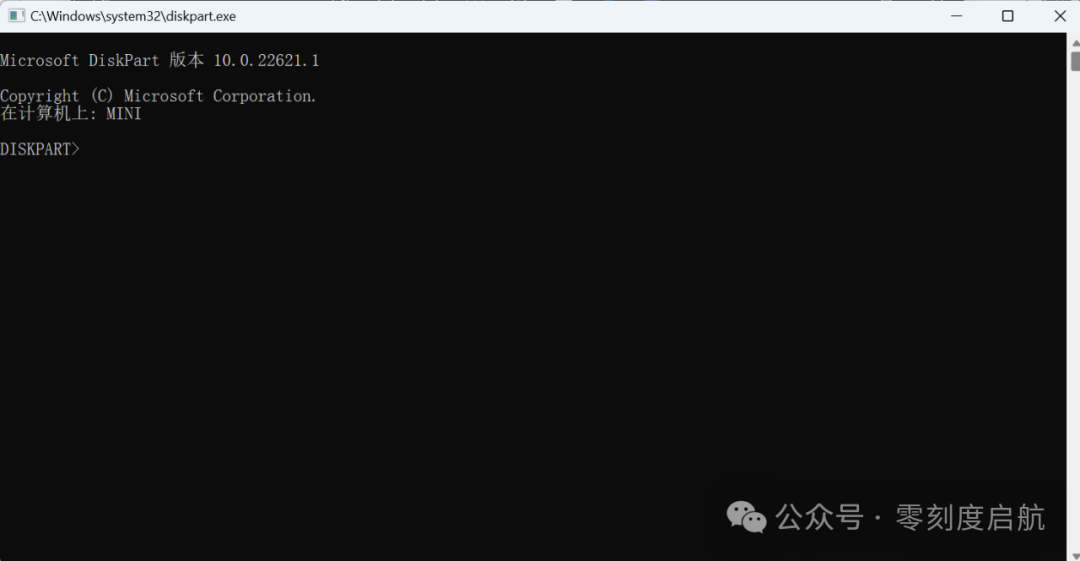This screenshot has width=1080, height=561.
Task: Click the empty vertical scrollbar track
Action: [1075, 310]
